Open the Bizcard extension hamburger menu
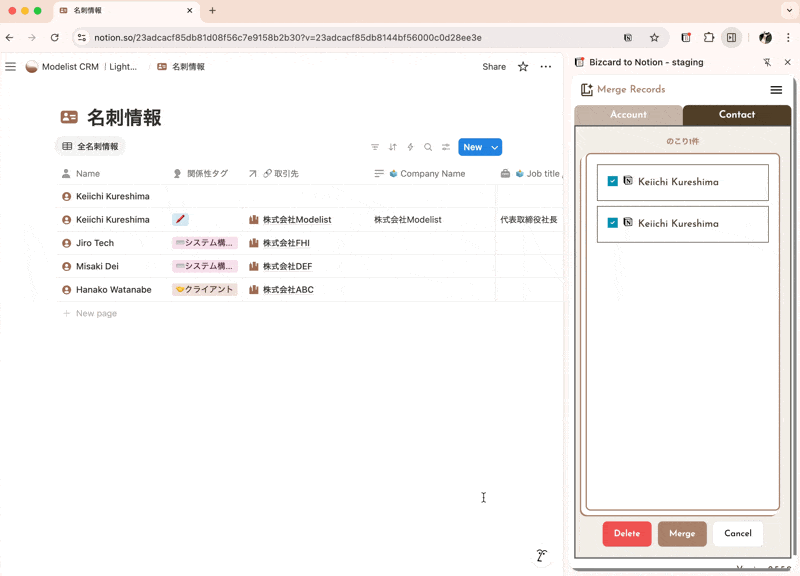 776,90
